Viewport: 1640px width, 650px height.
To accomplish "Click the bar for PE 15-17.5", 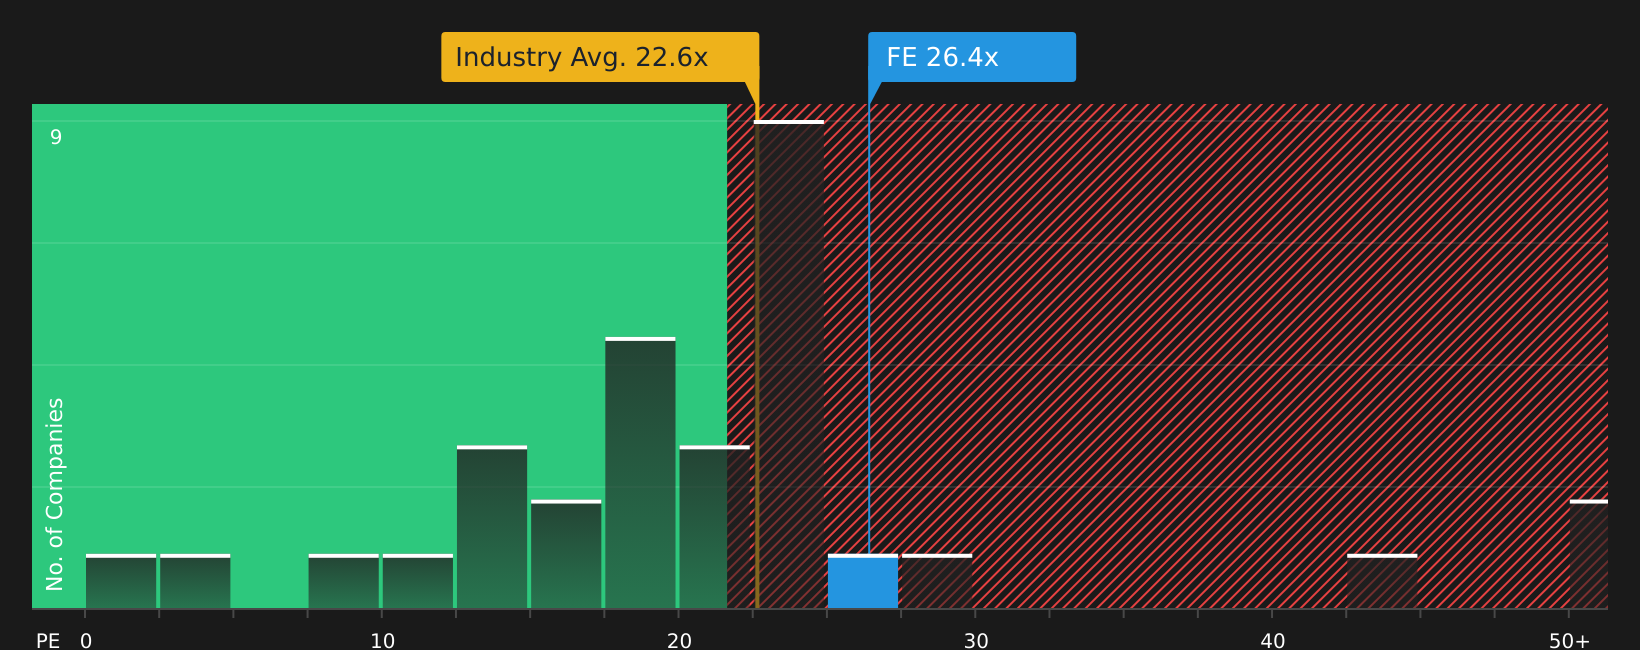I will pyautogui.click(x=566, y=554).
